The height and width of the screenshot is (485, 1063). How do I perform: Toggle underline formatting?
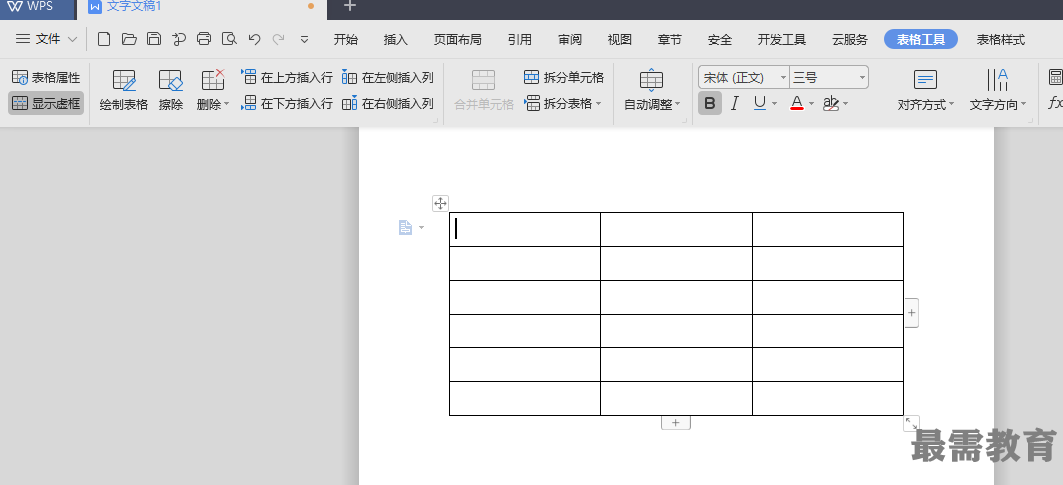click(760, 104)
